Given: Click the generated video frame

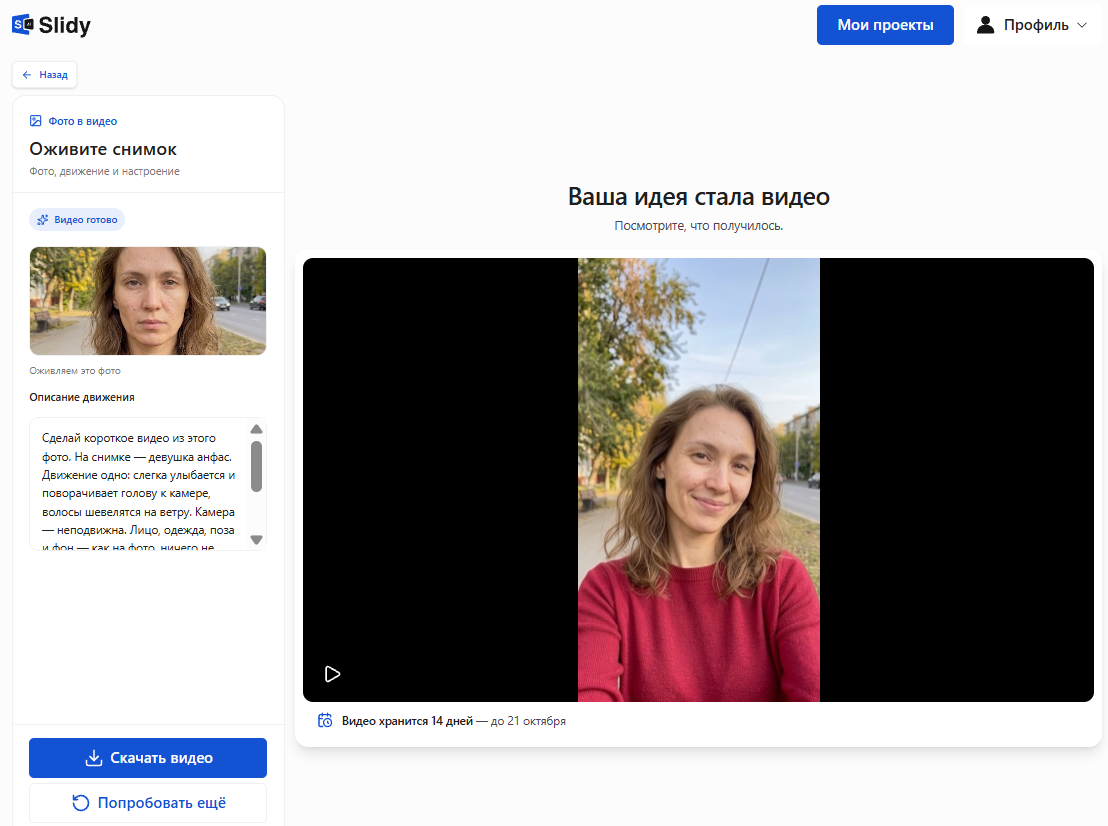Looking at the screenshot, I should [x=698, y=480].
